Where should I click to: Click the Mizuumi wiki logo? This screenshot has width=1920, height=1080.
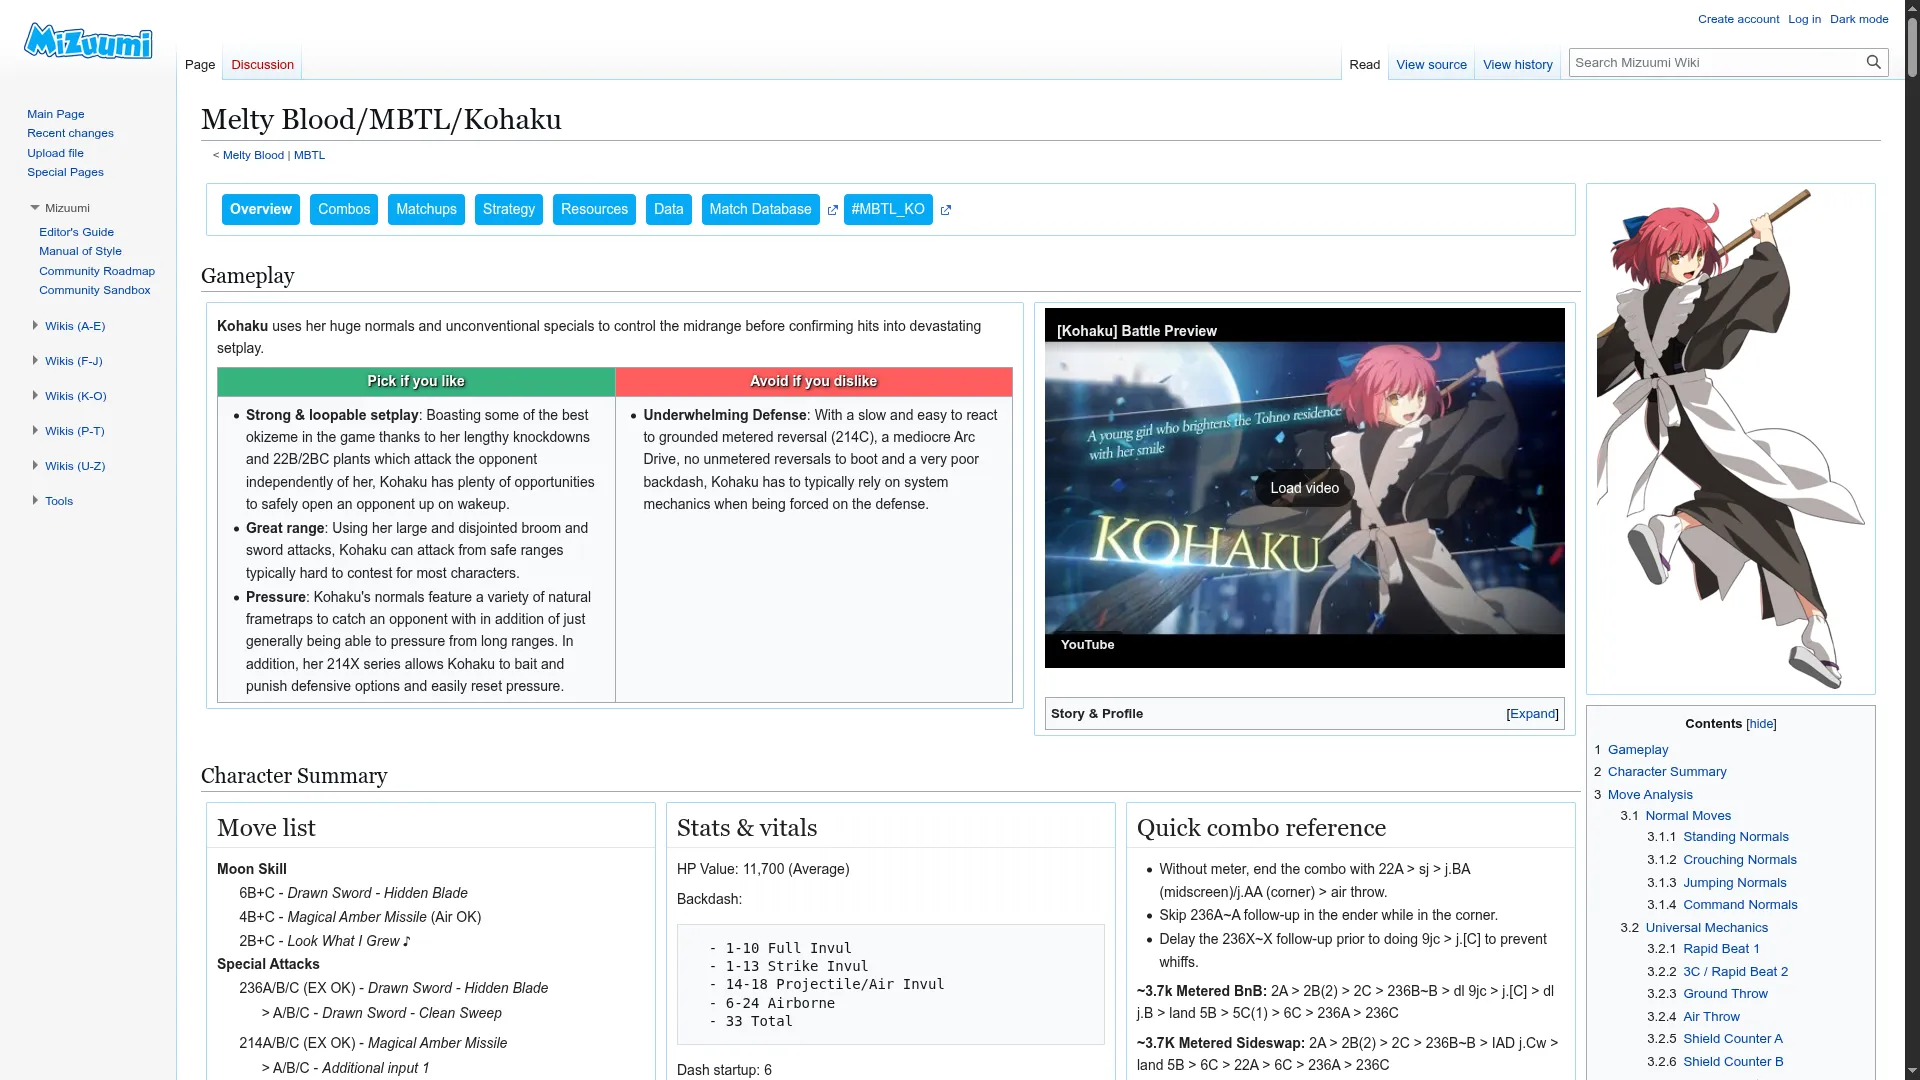coord(88,42)
